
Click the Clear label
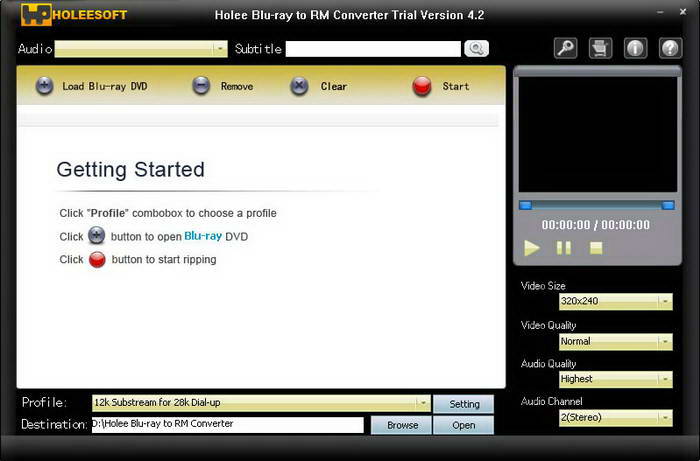[x=333, y=86]
